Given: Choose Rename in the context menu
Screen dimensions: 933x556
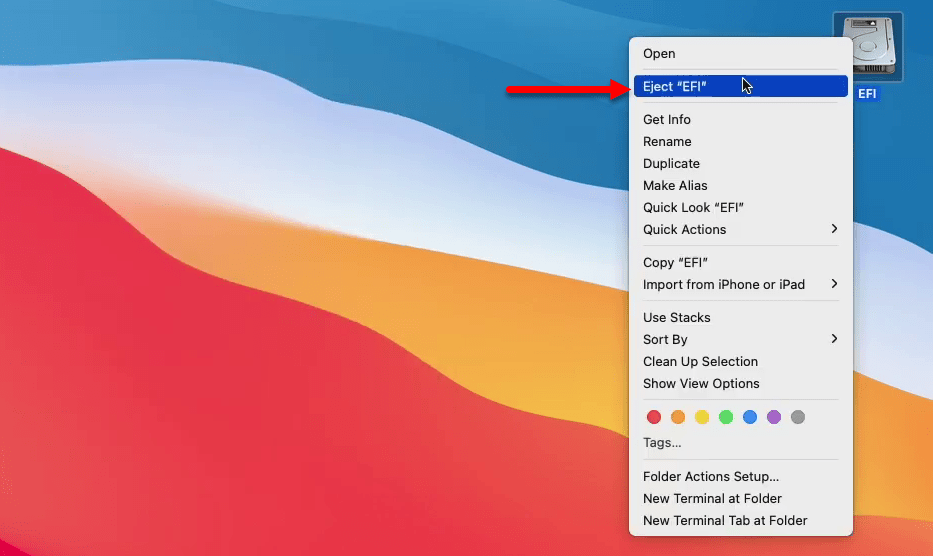Looking at the screenshot, I should tap(741, 142).
